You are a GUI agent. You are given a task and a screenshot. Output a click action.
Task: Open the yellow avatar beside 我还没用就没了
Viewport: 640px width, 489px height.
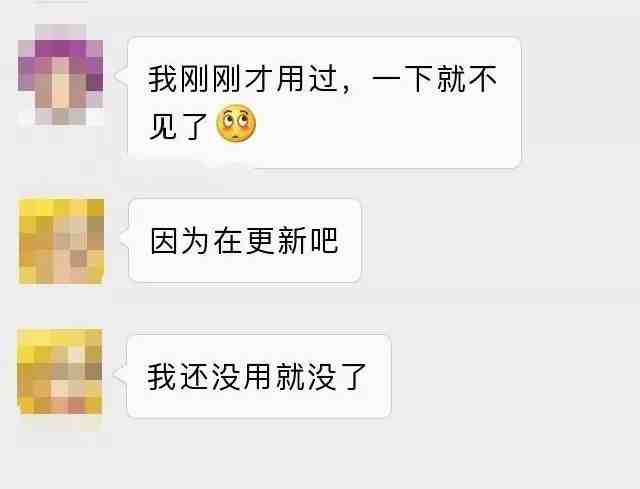coord(60,371)
